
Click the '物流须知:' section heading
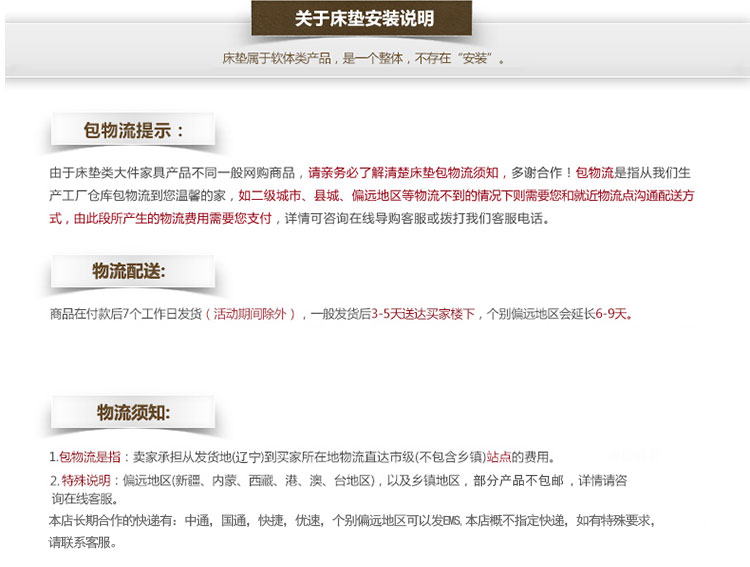(134, 411)
